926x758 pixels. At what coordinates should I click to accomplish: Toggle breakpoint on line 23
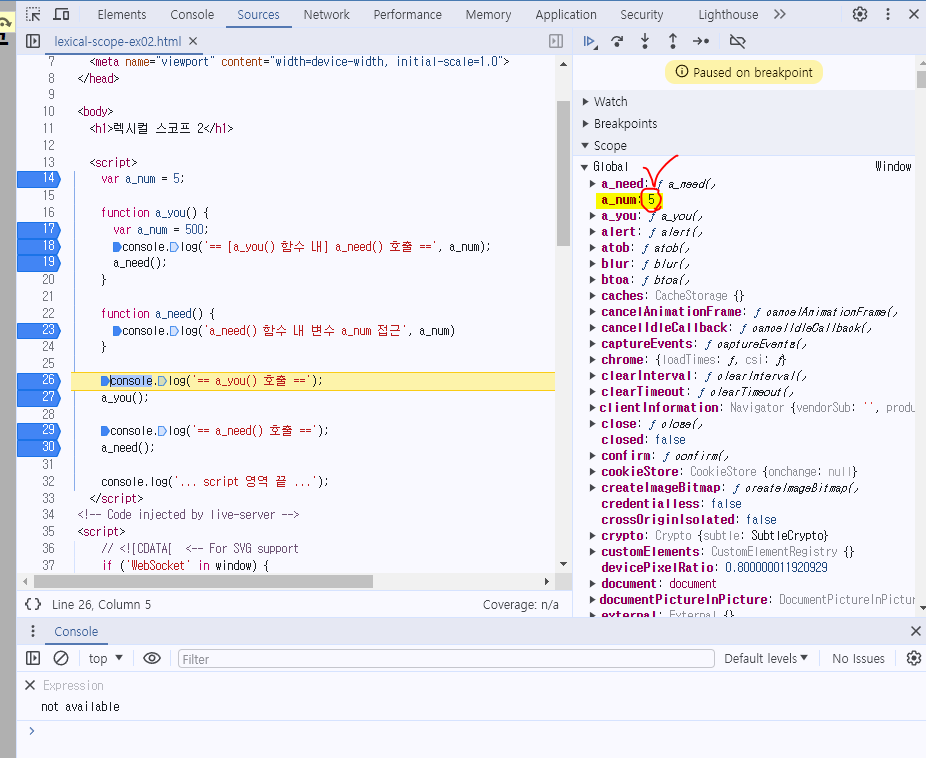38,330
